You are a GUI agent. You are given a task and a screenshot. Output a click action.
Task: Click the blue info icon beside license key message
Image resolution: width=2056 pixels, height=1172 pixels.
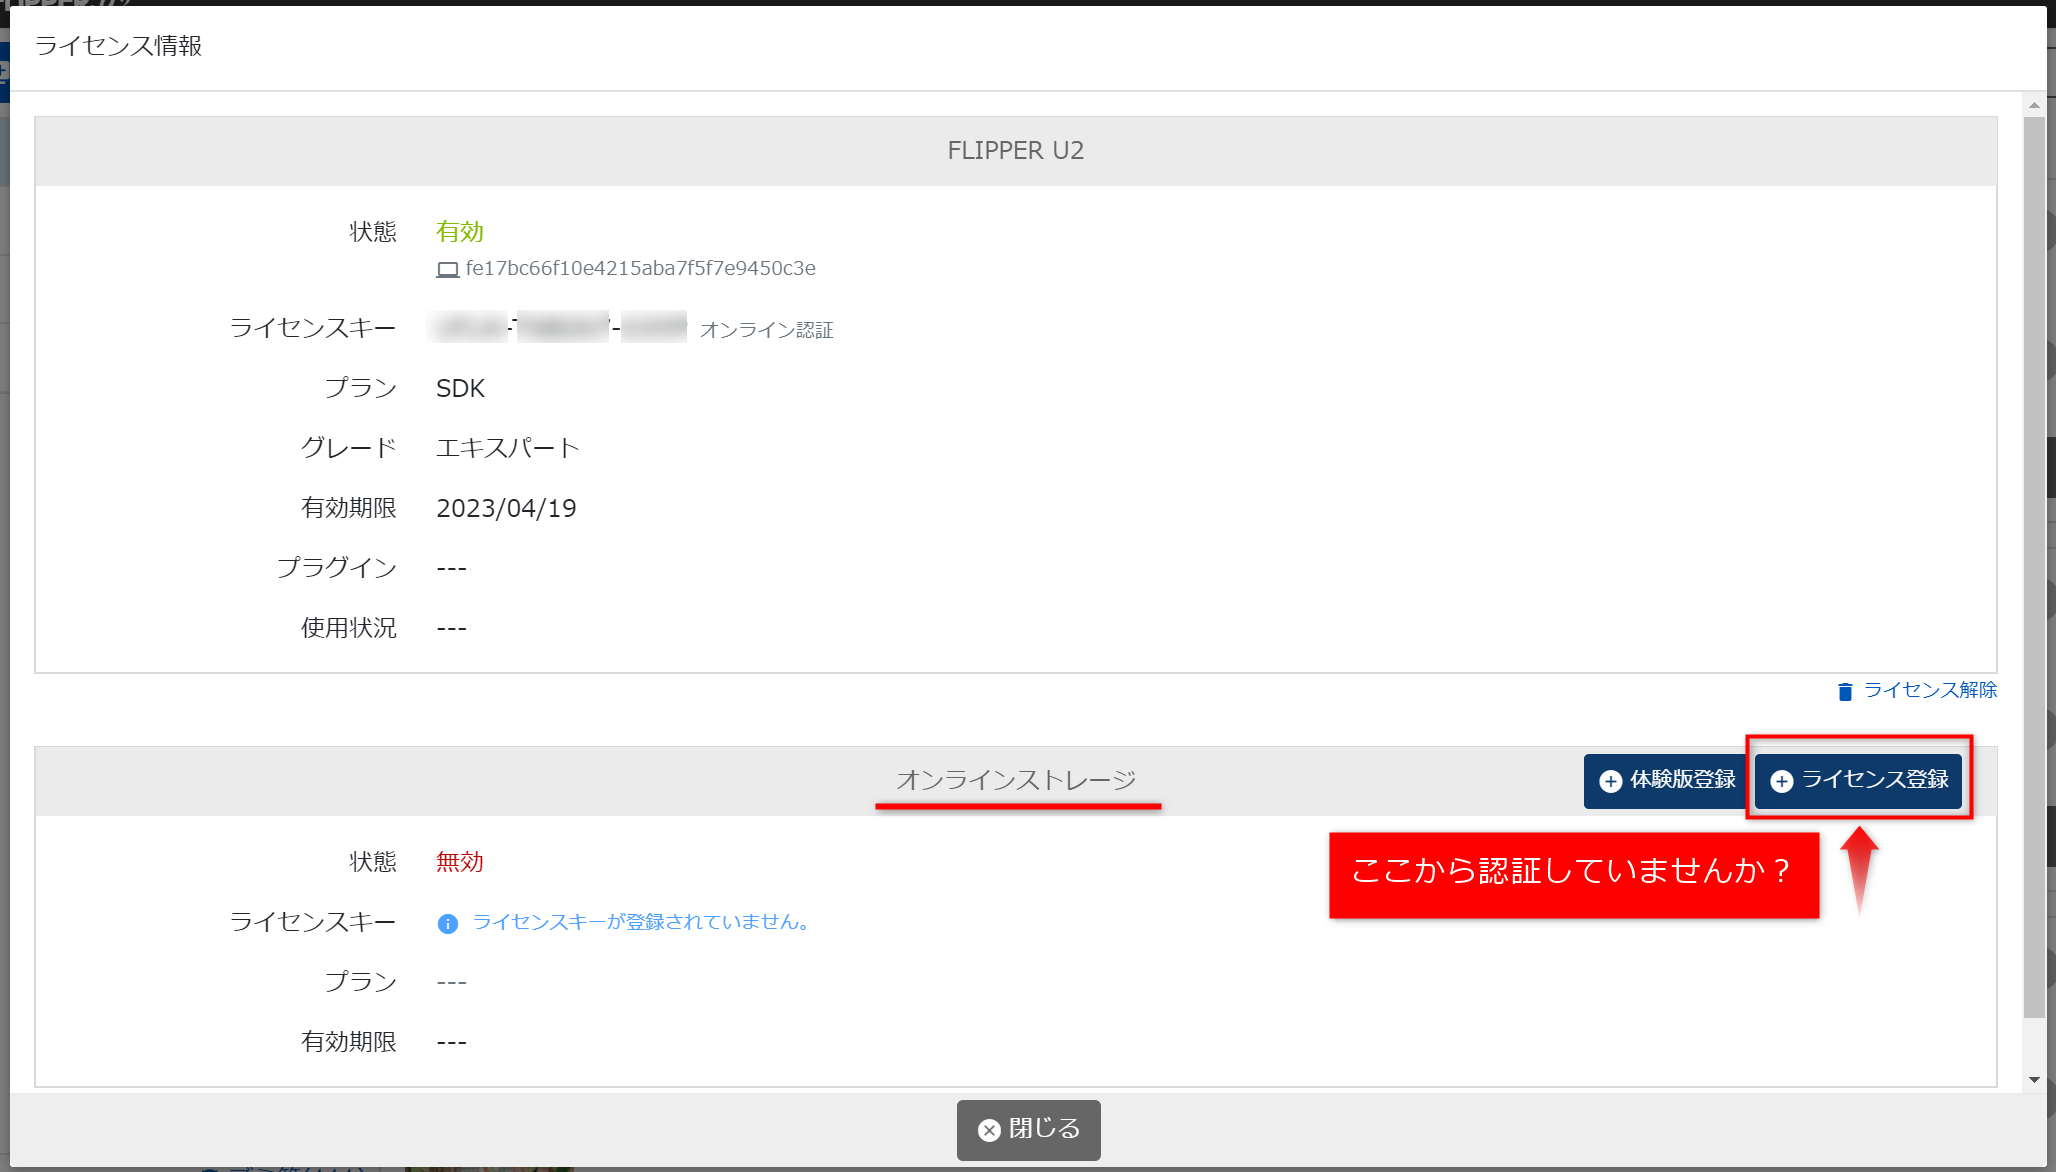point(447,923)
